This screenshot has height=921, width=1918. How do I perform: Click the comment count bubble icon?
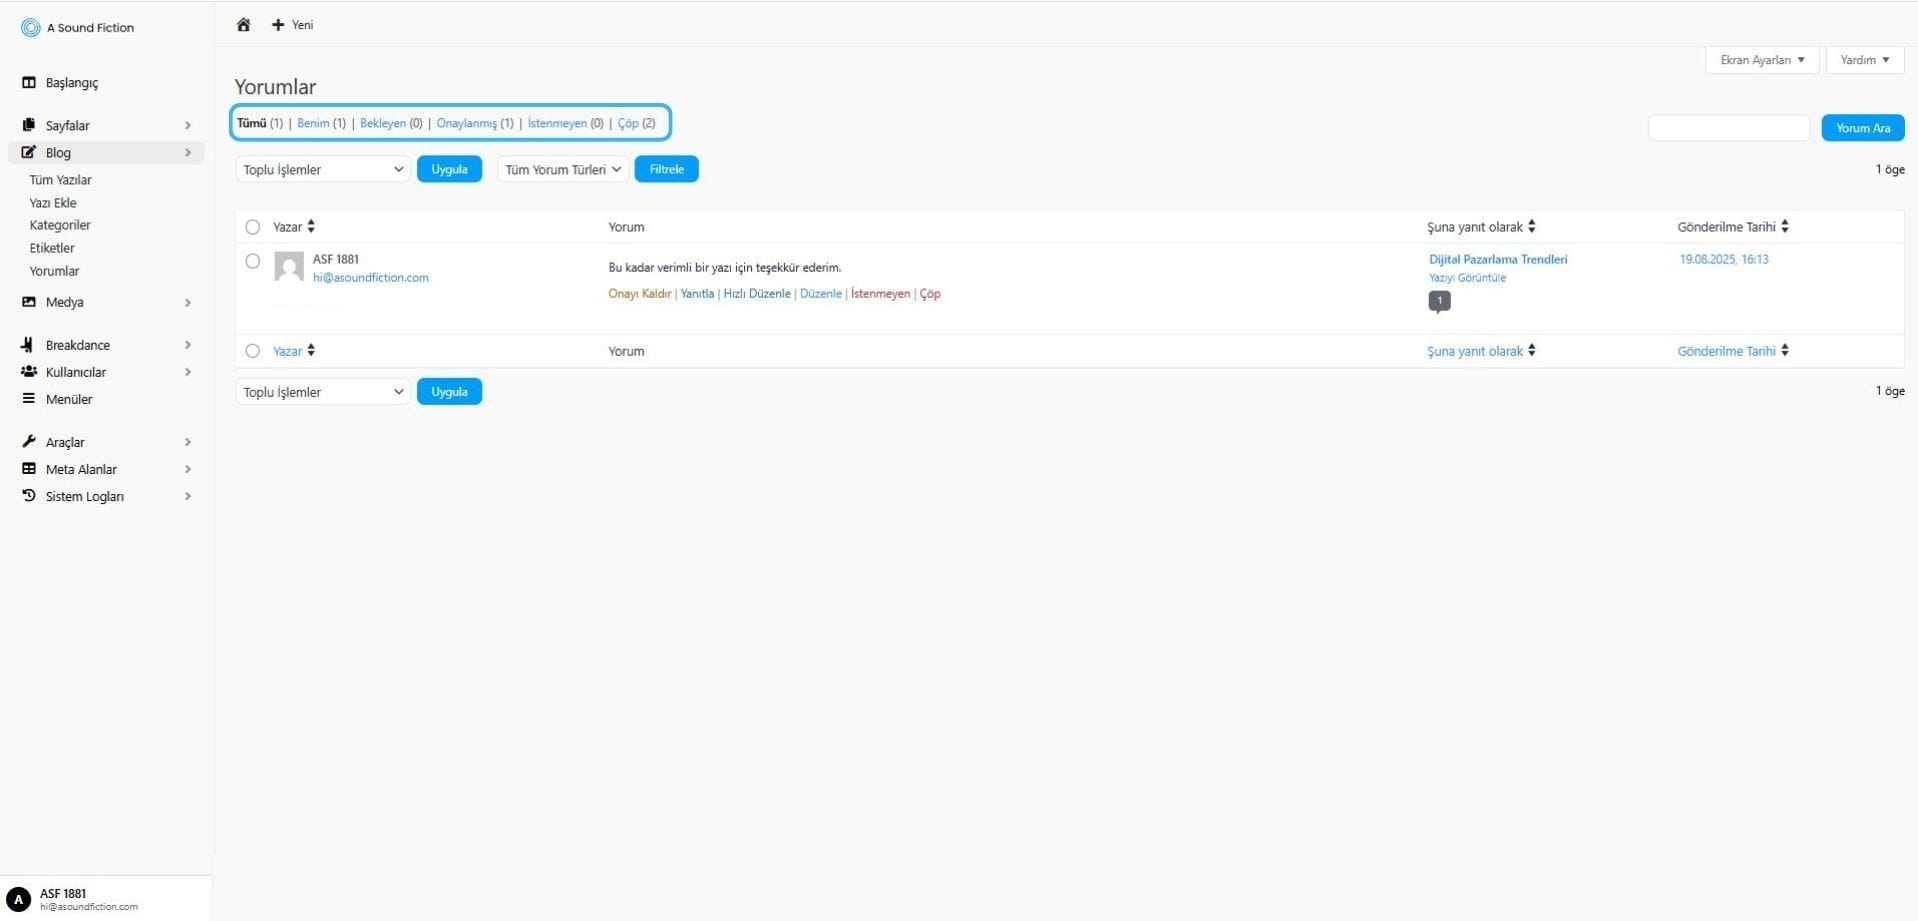point(1439,301)
